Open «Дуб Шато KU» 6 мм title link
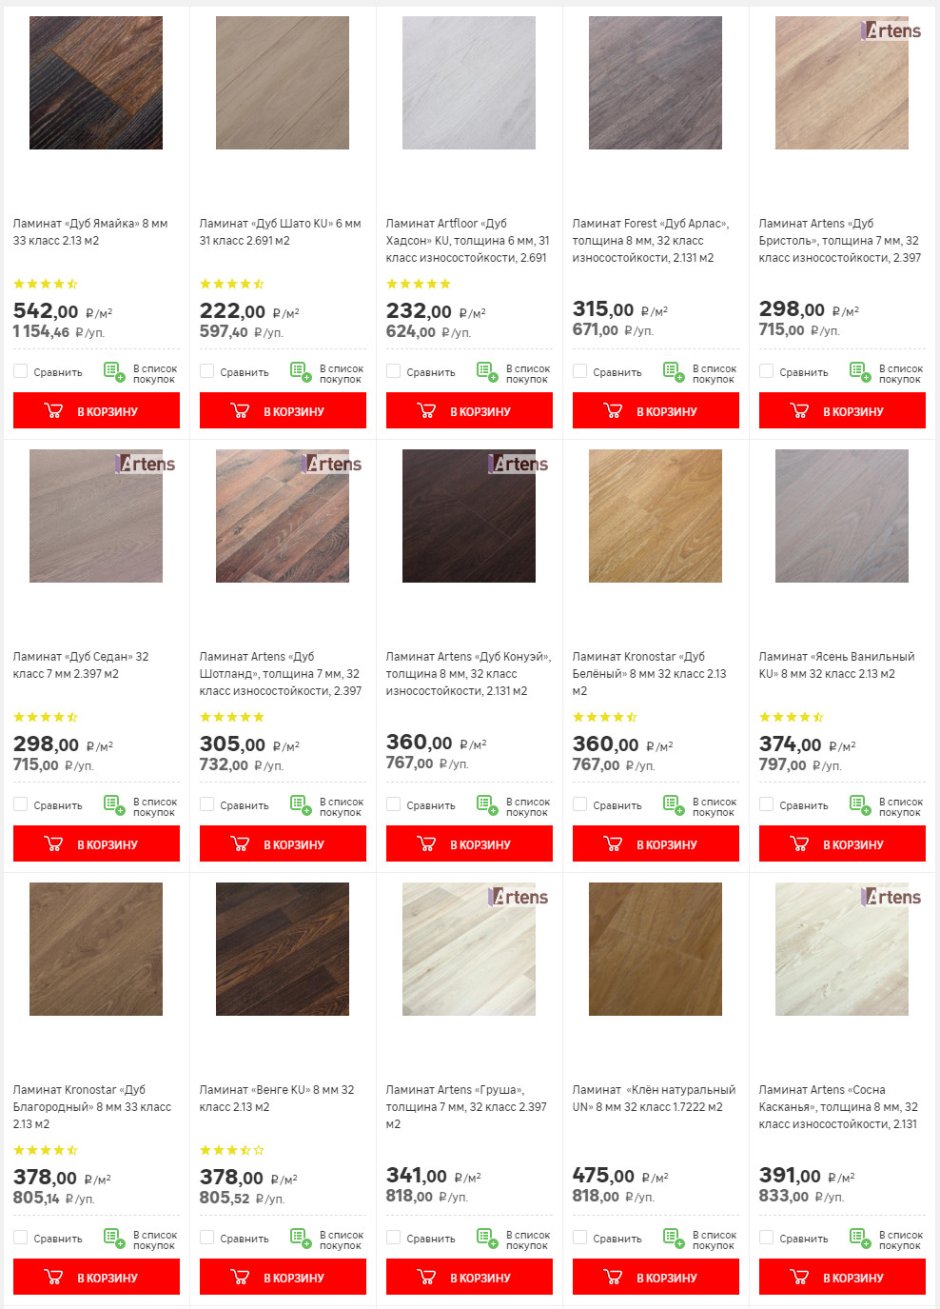Screen dimensions: 940x1309 point(280,232)
